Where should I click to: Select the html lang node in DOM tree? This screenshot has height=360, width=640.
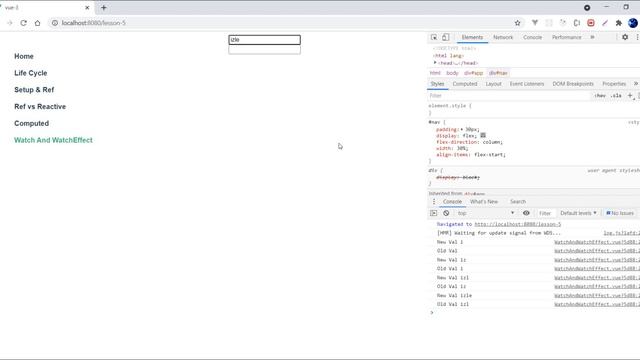tap(448, 56)
